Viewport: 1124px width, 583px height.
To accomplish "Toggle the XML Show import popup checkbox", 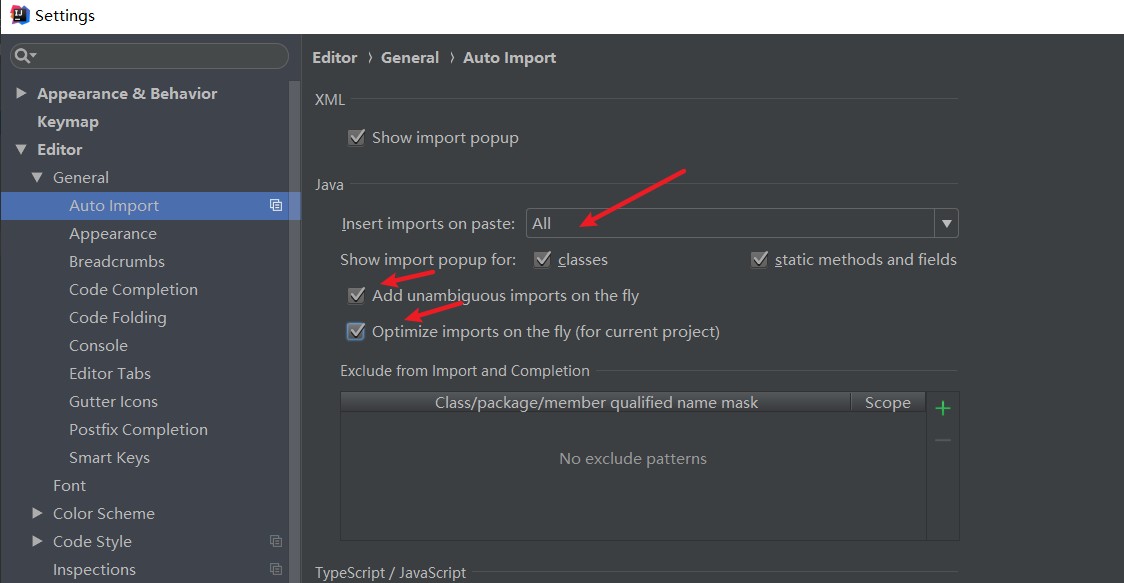I will pos(356,138).
